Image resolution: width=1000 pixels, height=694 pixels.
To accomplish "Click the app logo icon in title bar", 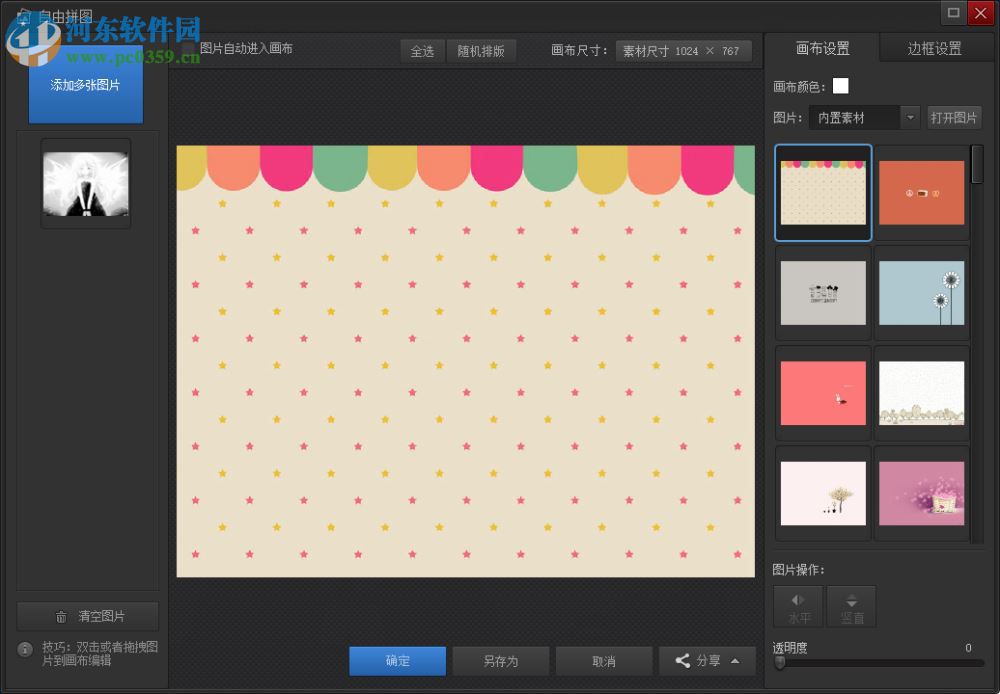I will (x=24, y=13).
